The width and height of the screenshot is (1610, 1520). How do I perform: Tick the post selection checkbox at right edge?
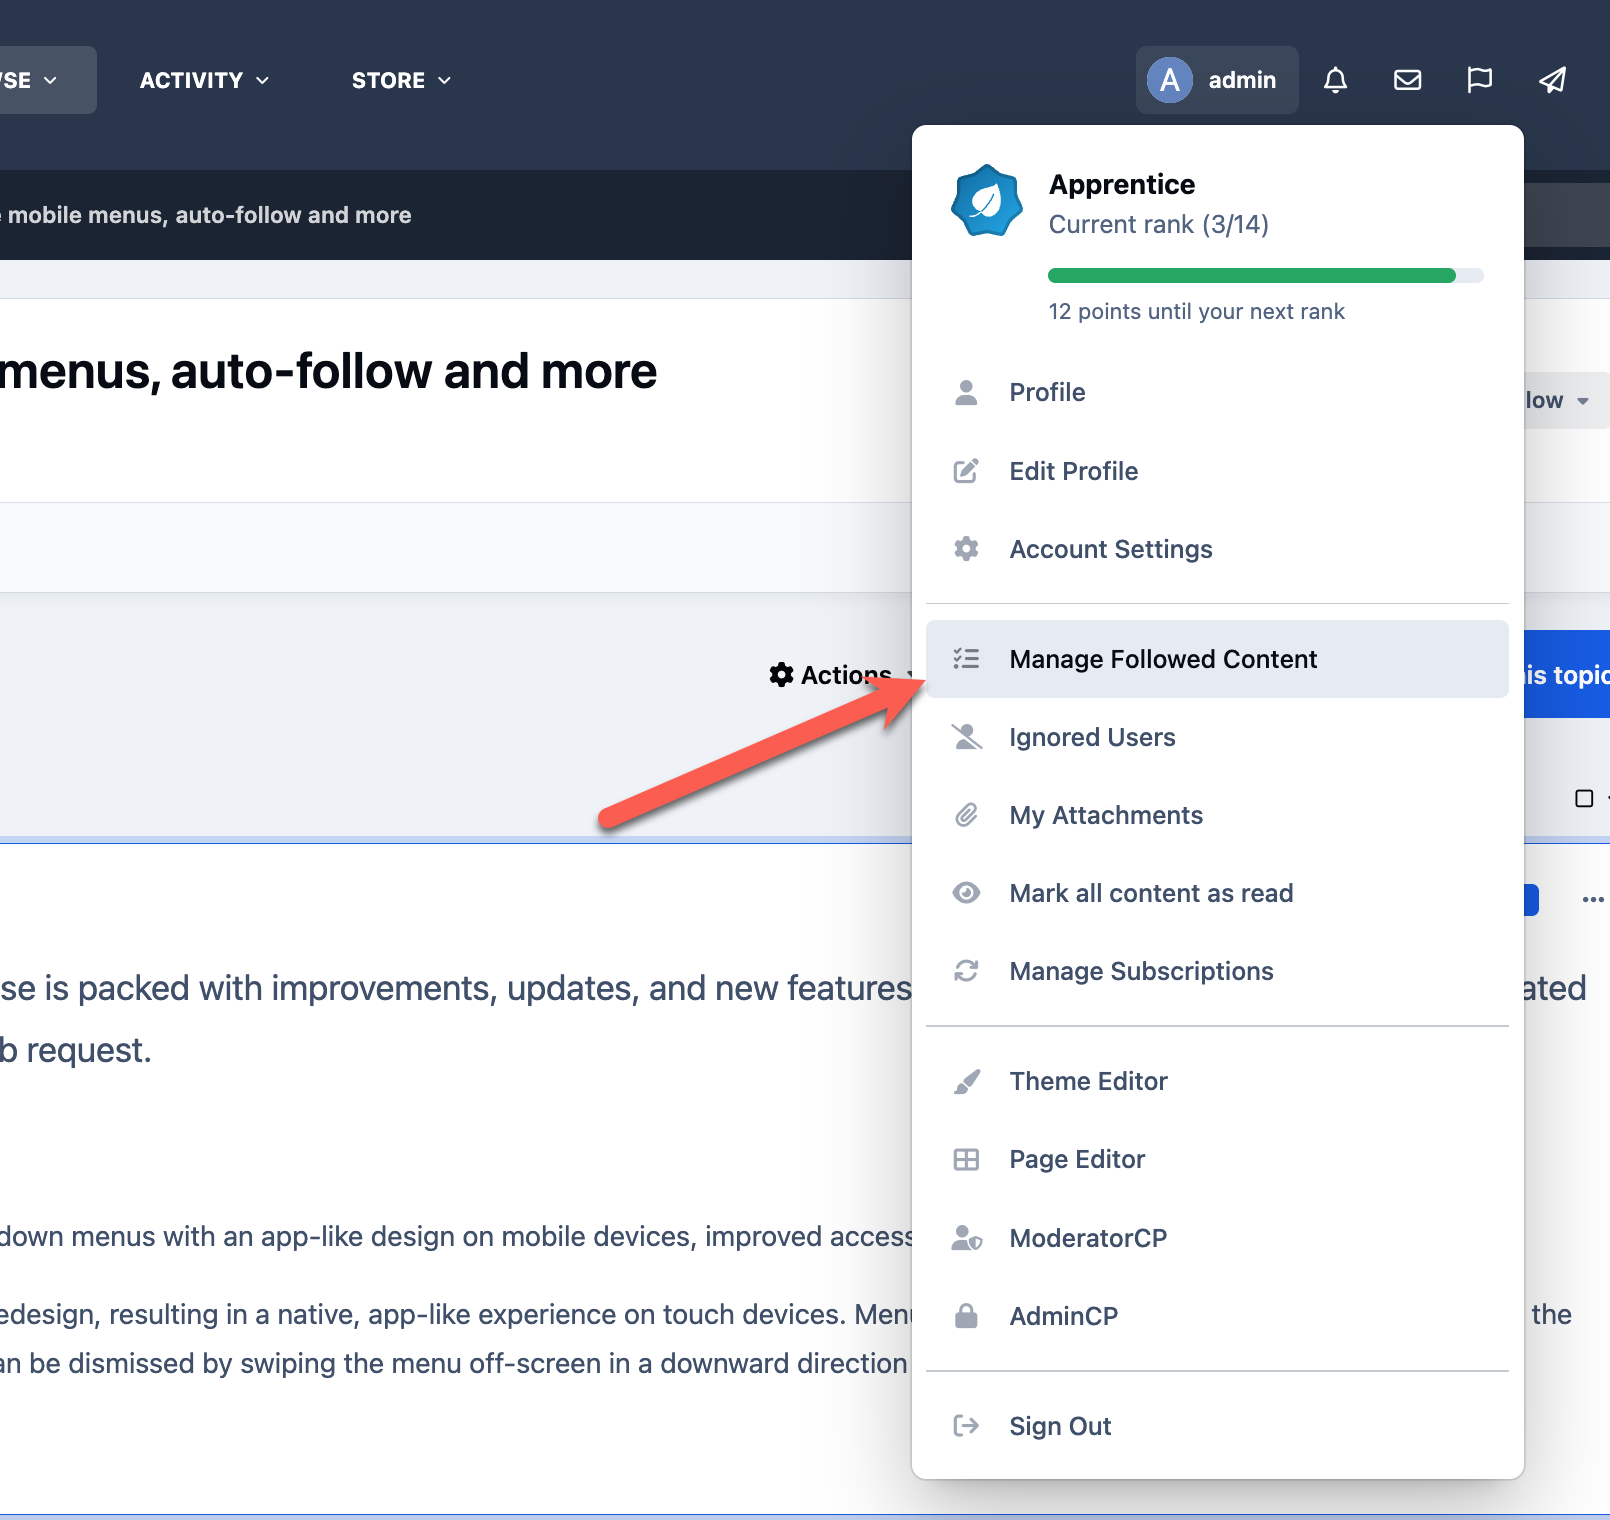[x=1584, y=798]
